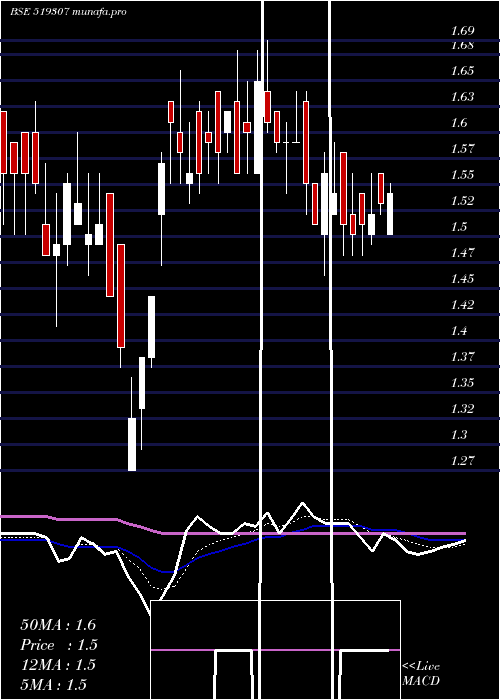The height and width of the screenshot is (700, 500).
Task: Click the 5MA : 1.5 readout
Action: coord(53,684)
